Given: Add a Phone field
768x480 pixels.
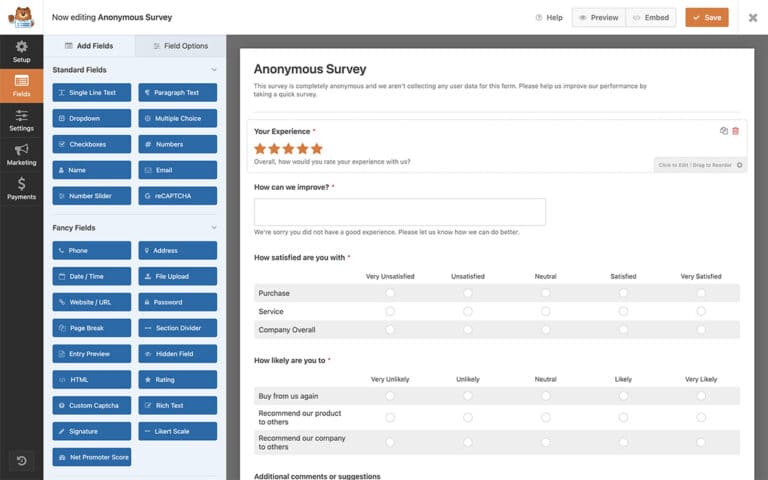Looking at the screenshot, I should tap(92, 250).
